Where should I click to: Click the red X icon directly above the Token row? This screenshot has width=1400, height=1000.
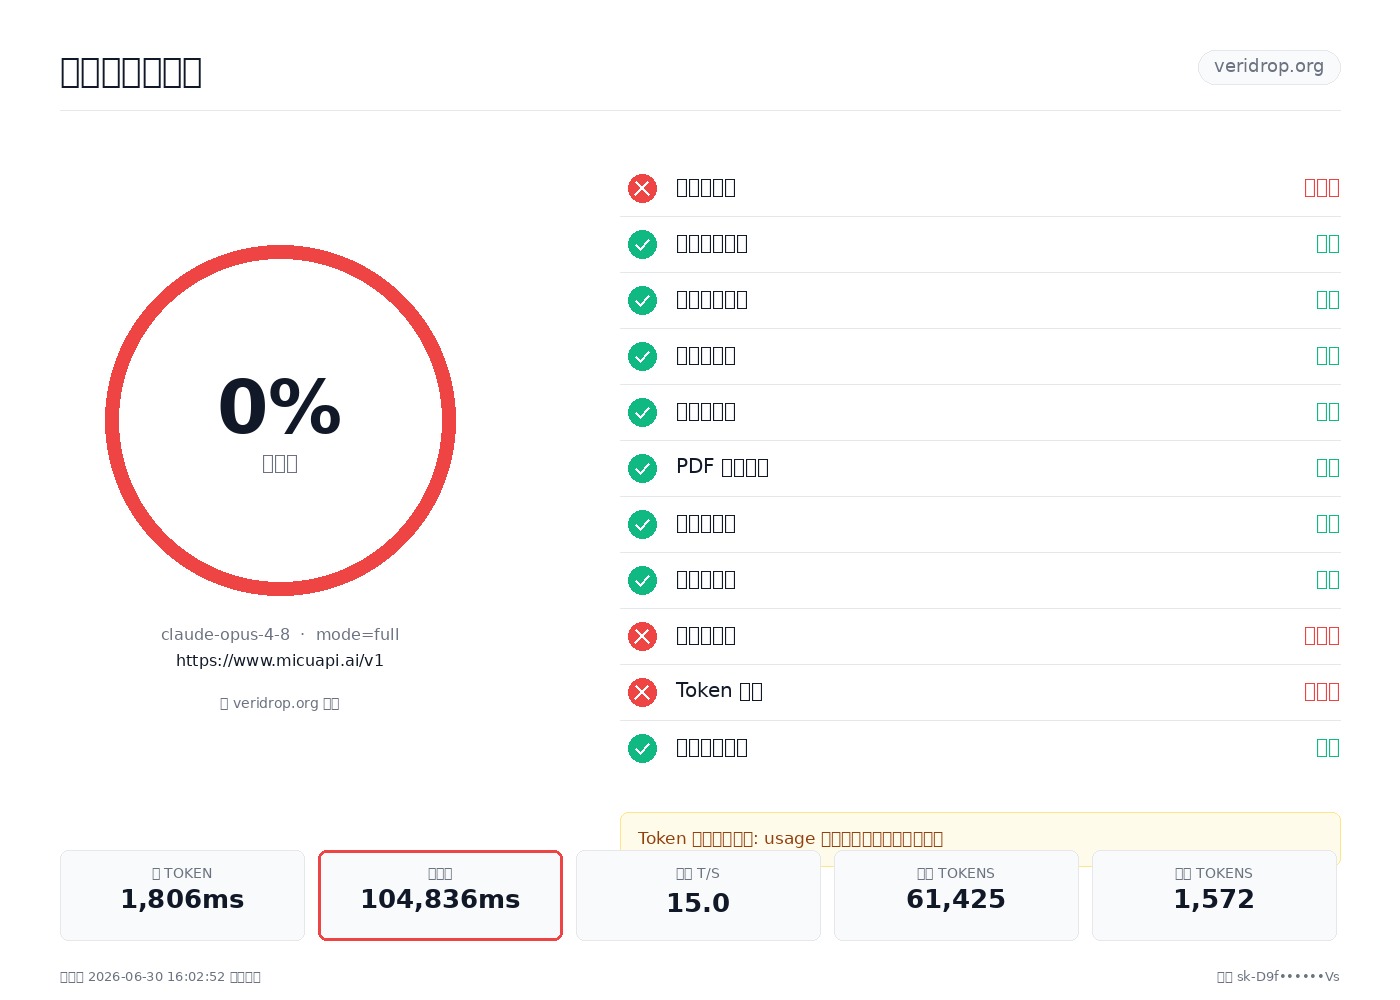642,636
